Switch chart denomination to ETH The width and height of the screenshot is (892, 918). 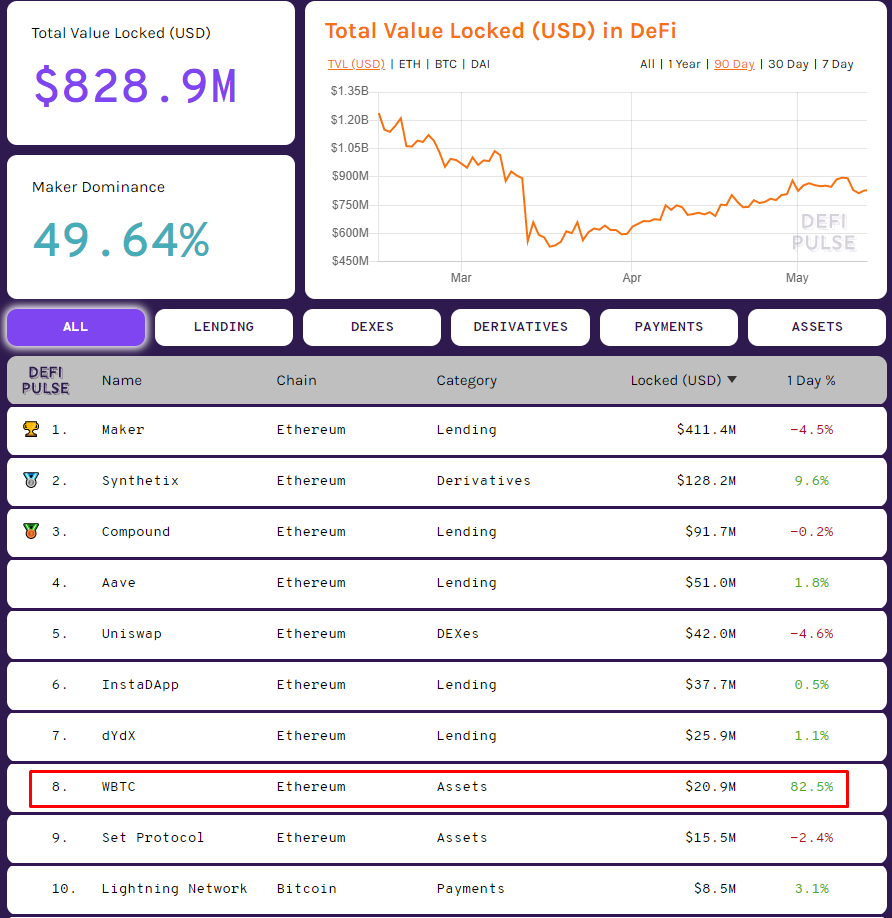pyautogui.click(x=409, y=64)
